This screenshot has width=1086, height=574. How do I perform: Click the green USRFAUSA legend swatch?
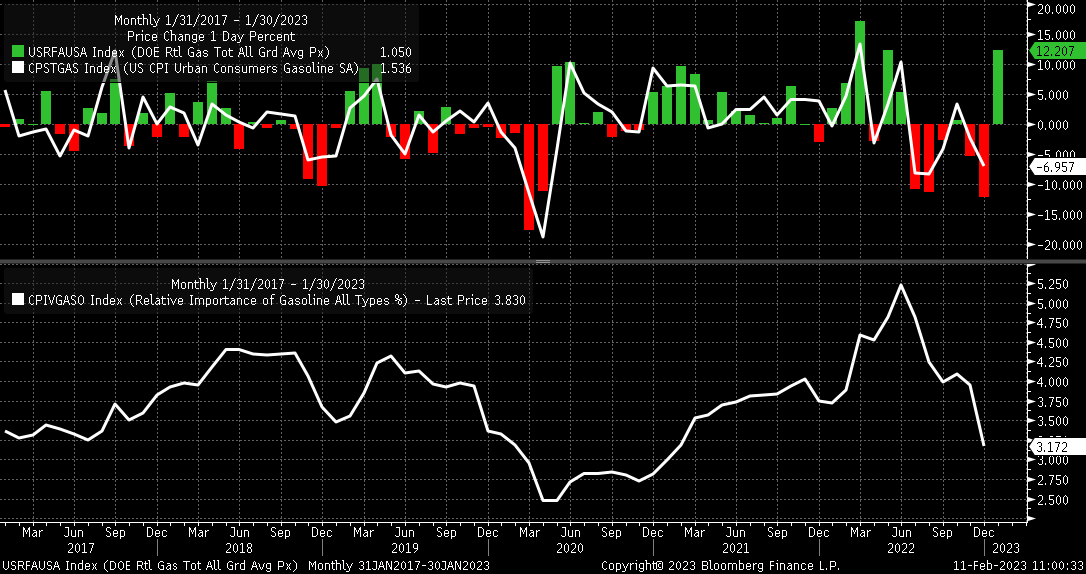pos(17,52)
